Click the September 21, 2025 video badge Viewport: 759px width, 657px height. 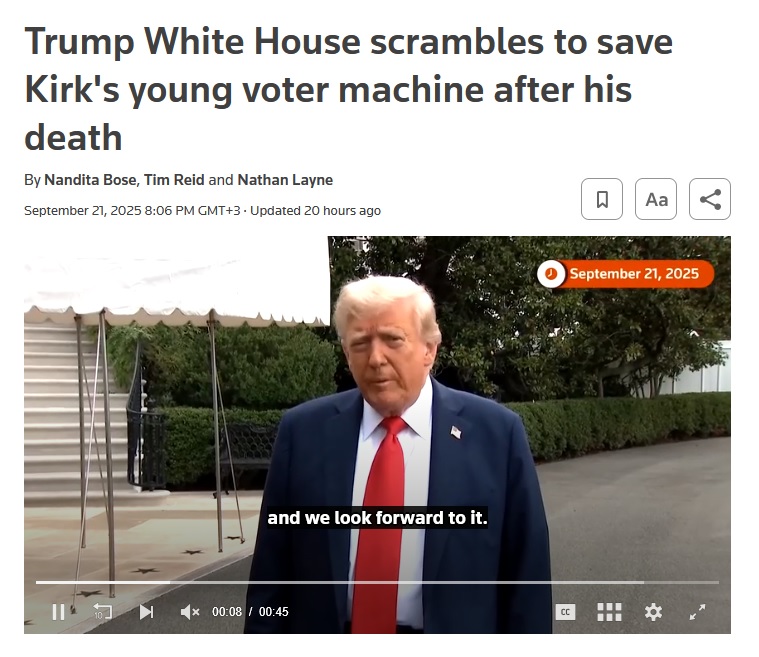tap(625, 274)
